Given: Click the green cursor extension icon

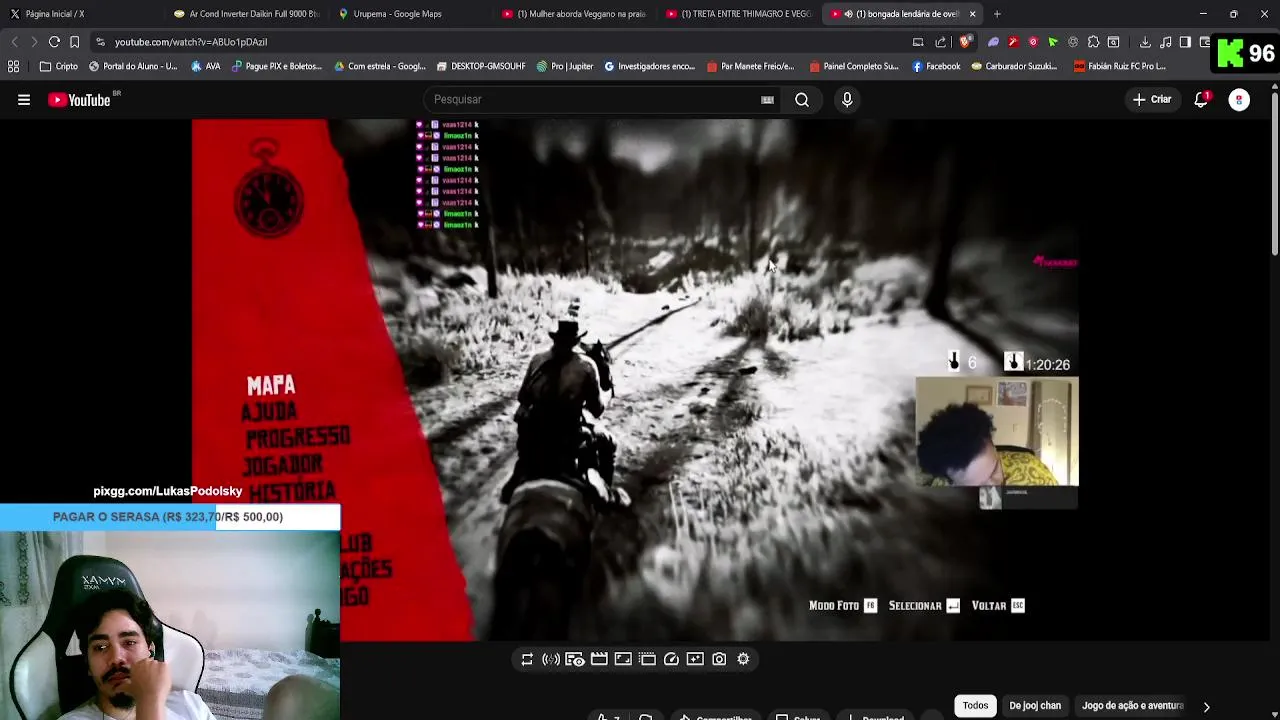Looking at the screenshot, I should click(1053, 42).
